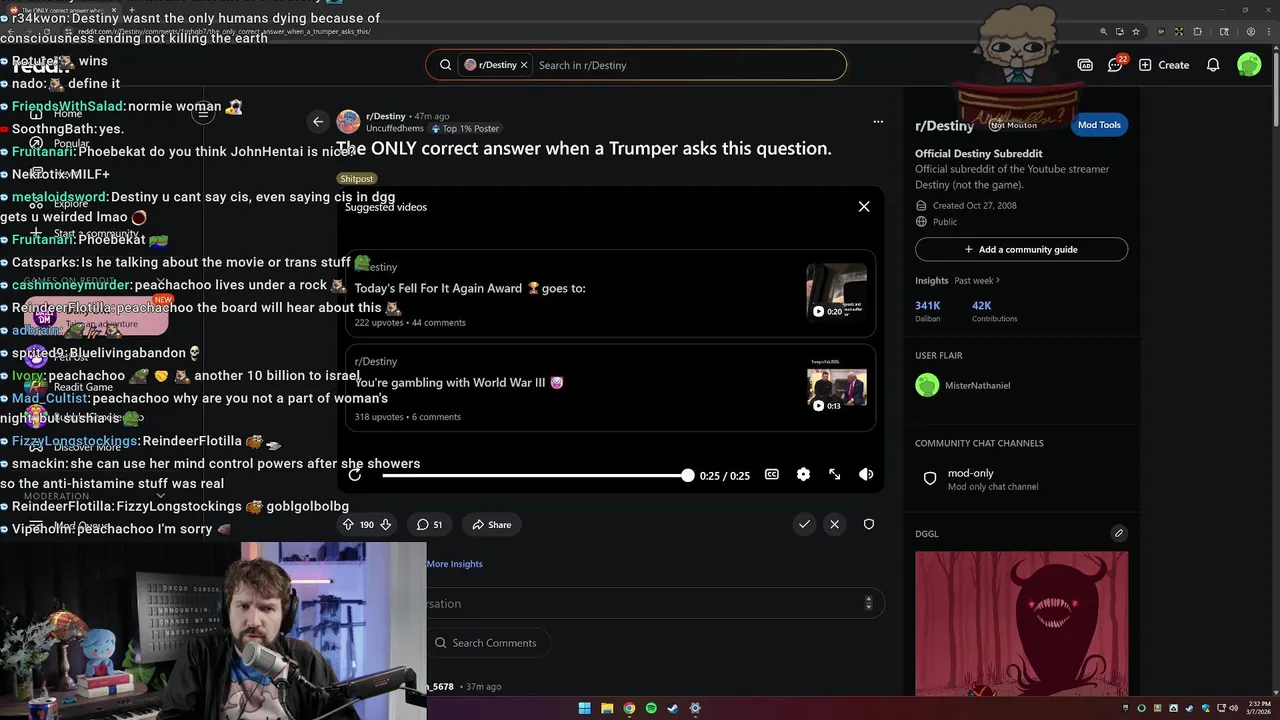1280x720 pixels.
Task: Open Steam from the taskbar
Action: coord(673,708)
